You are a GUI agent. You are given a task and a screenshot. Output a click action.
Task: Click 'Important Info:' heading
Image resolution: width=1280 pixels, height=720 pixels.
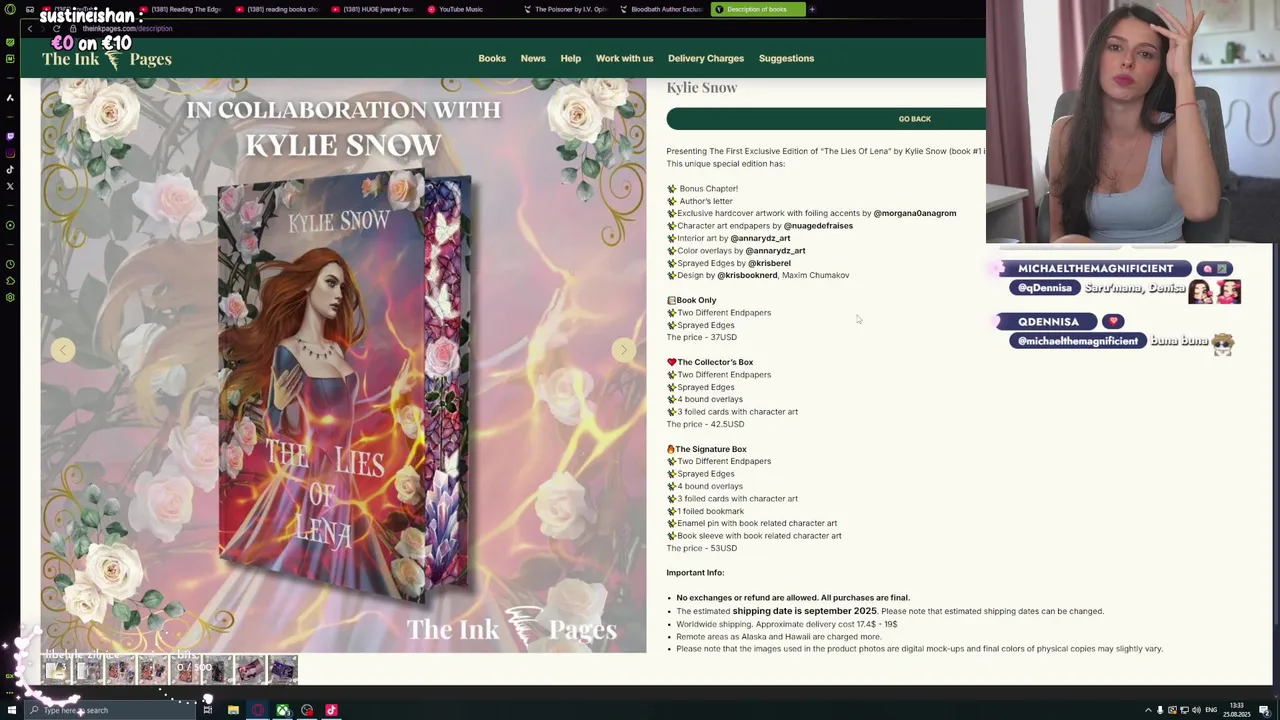click(695, 573)
